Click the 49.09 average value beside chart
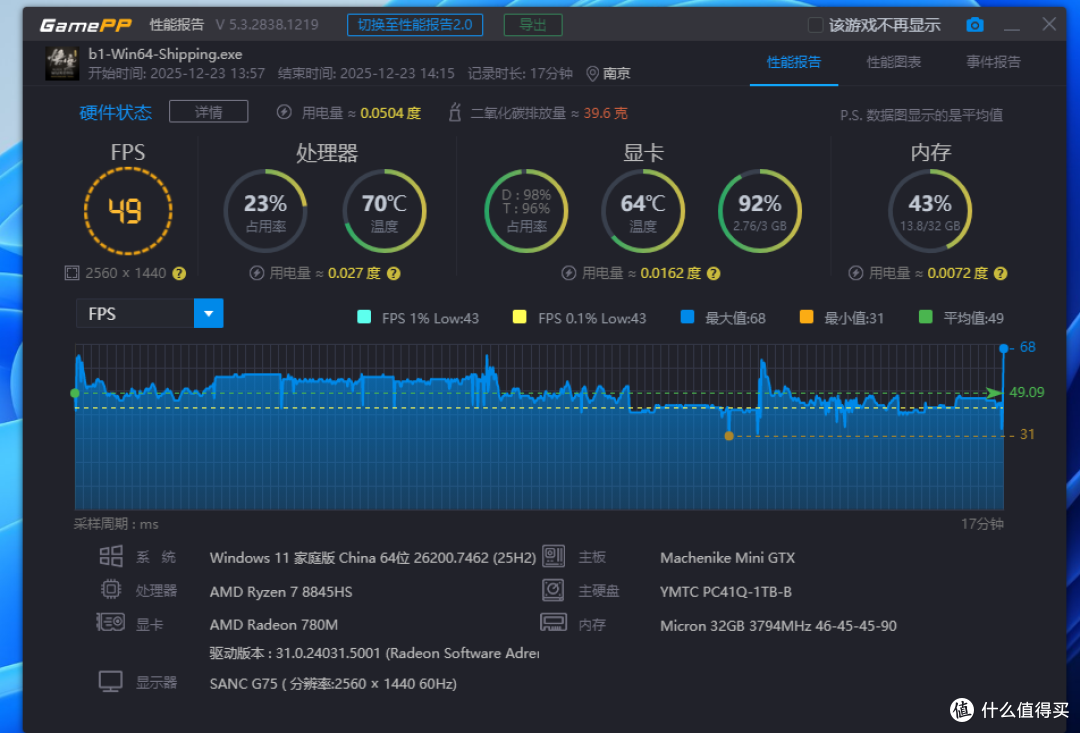1080x733 pixels. click(x=1026, y=392)
